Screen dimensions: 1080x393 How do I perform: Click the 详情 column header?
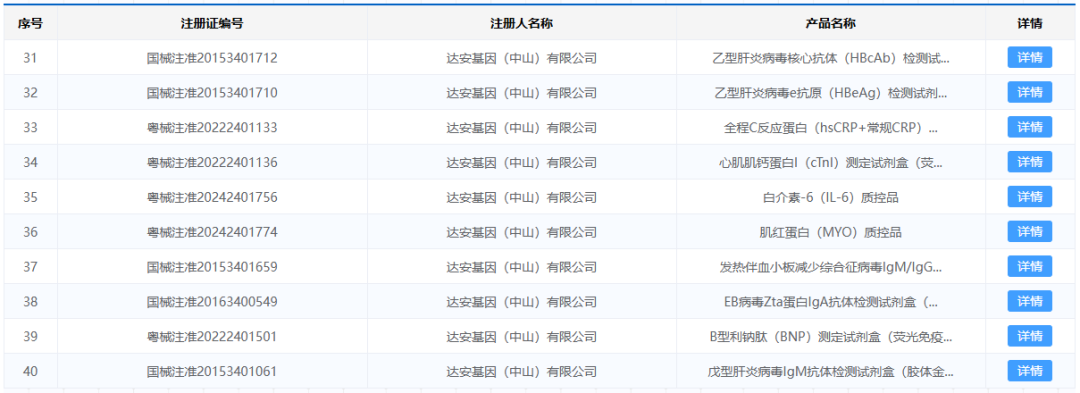[x=1030, y=23]
